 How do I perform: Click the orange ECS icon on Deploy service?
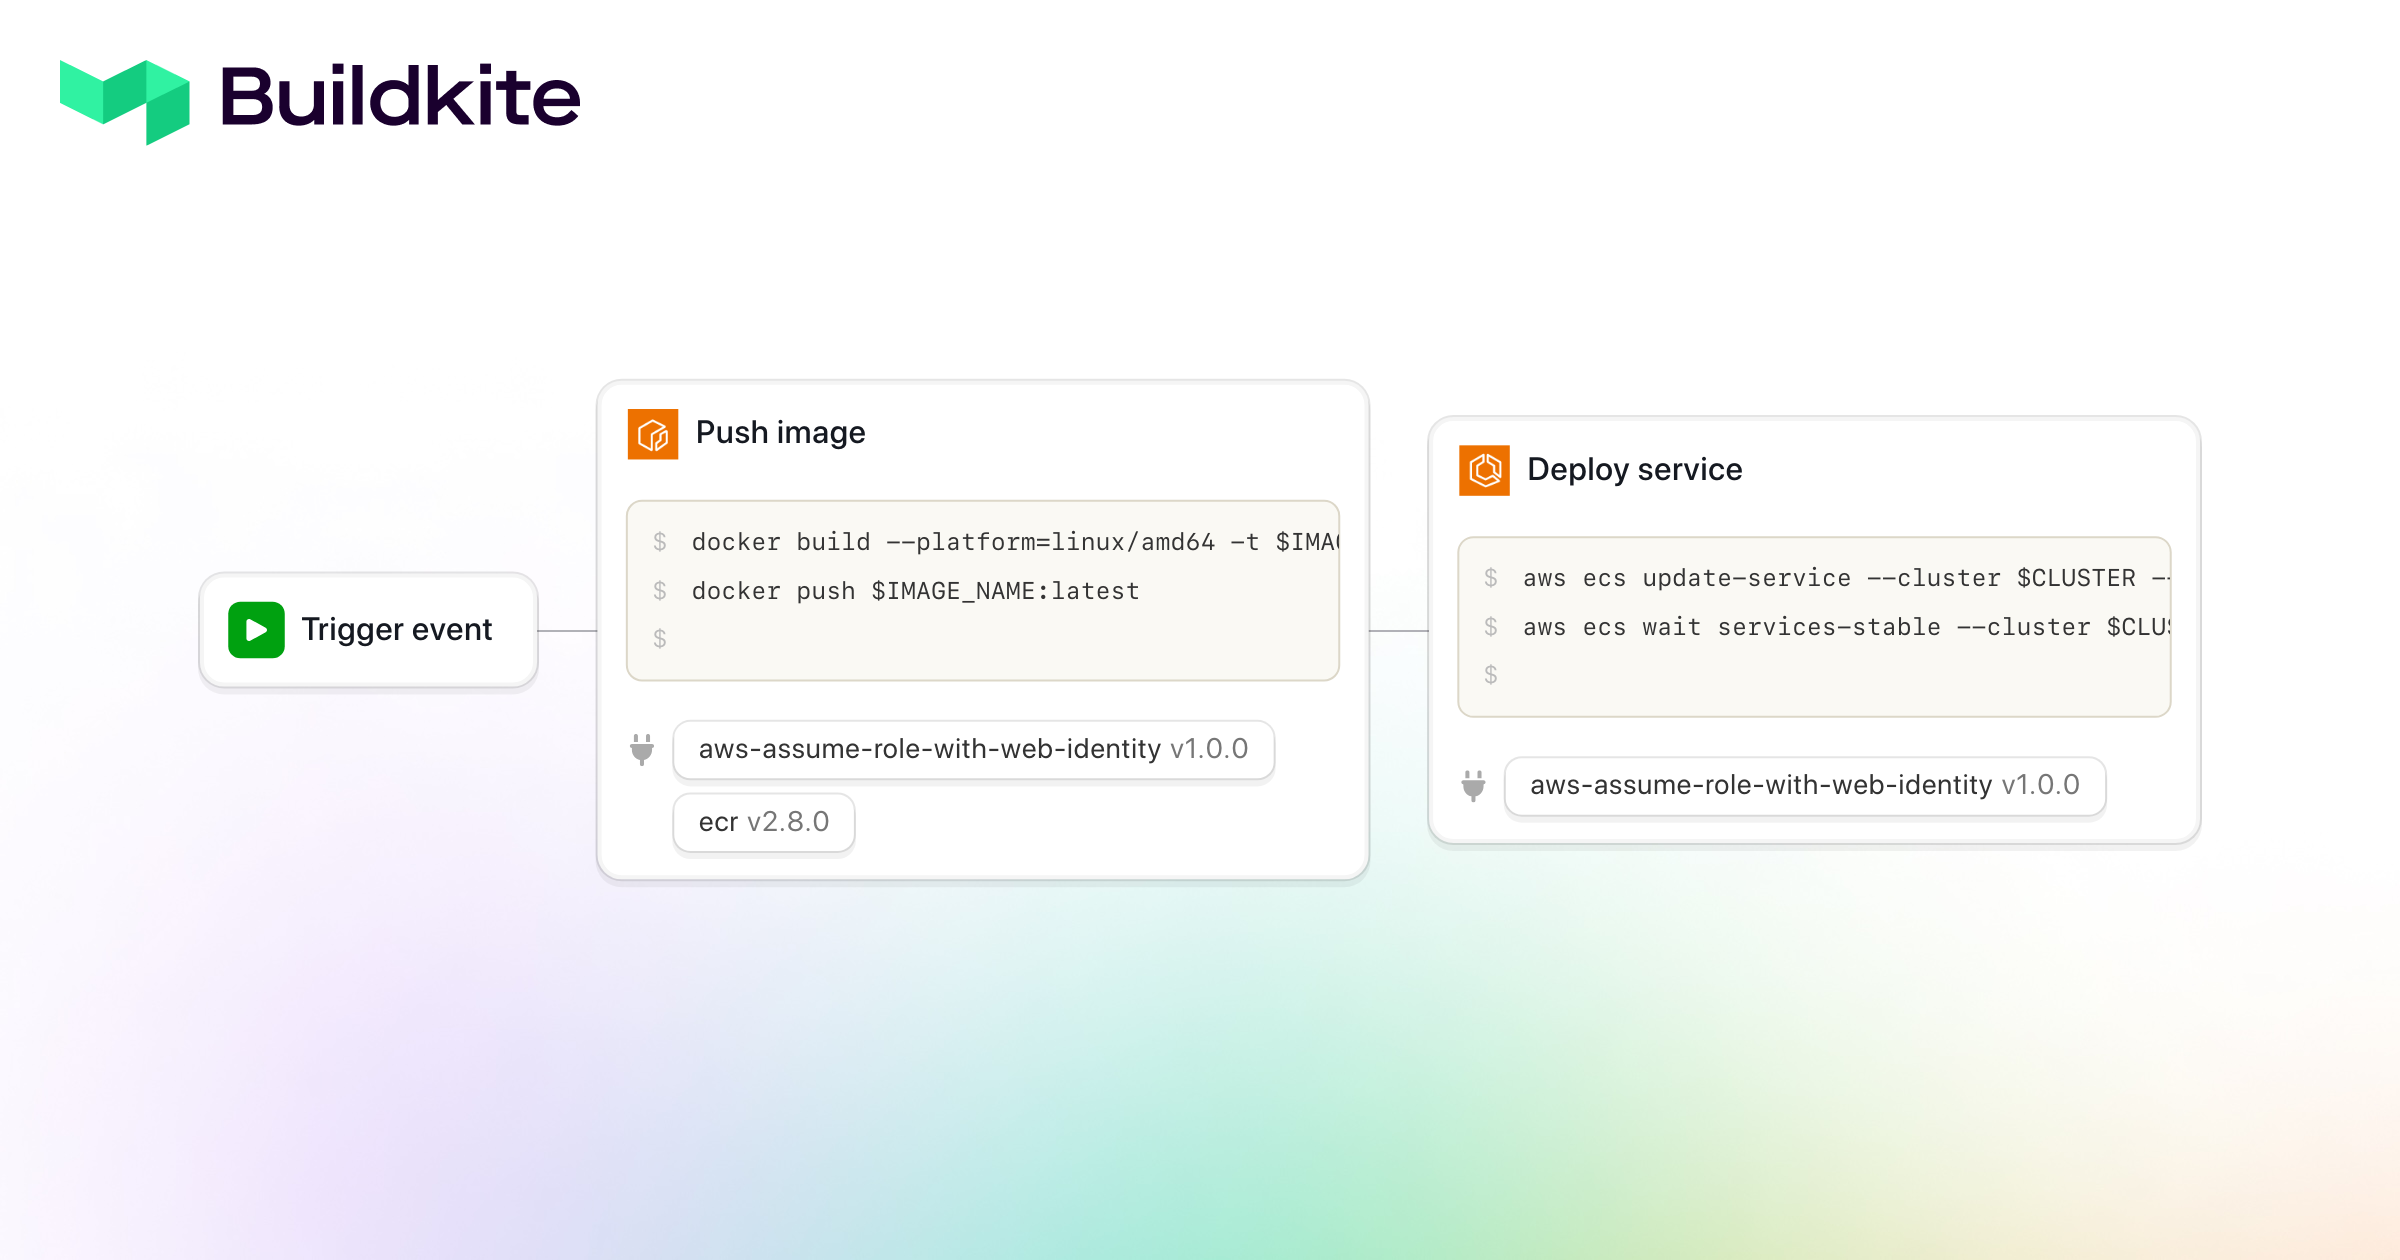1485,469
